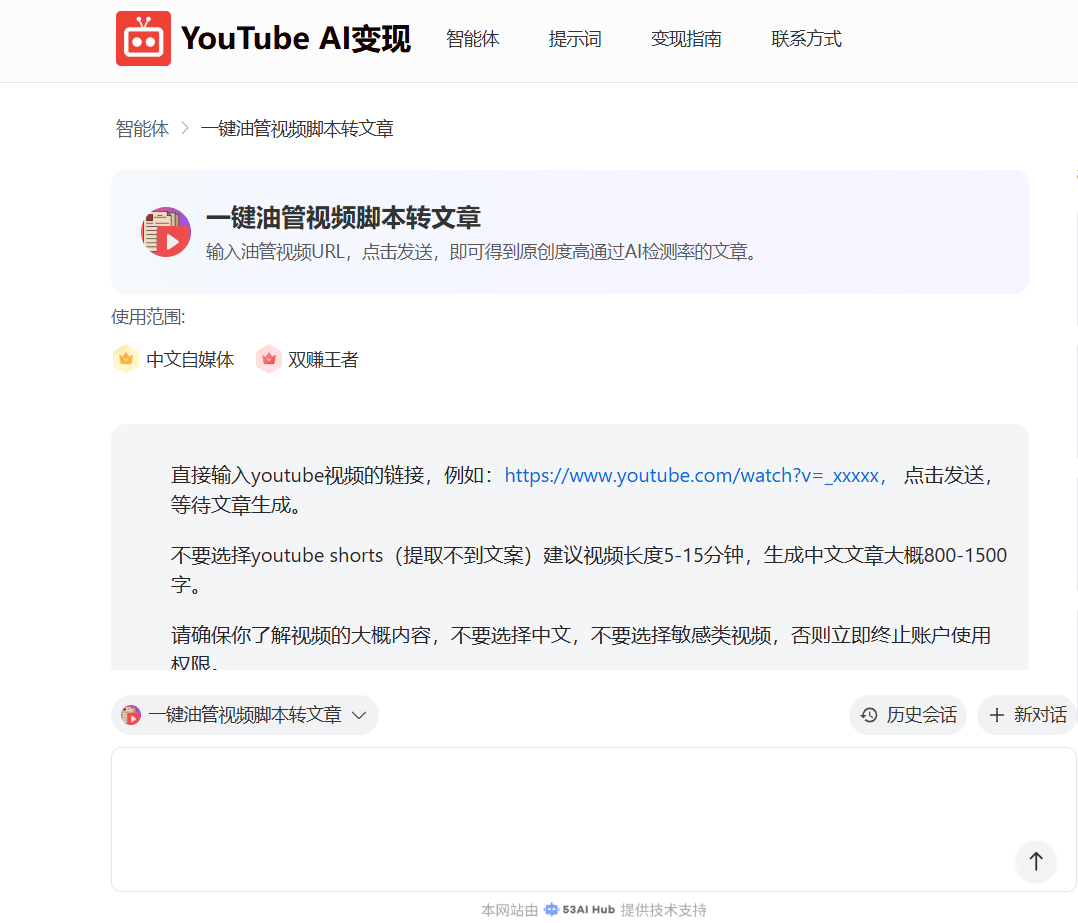
Task: Open the 变现指南 navigation item
Action: 686,39
